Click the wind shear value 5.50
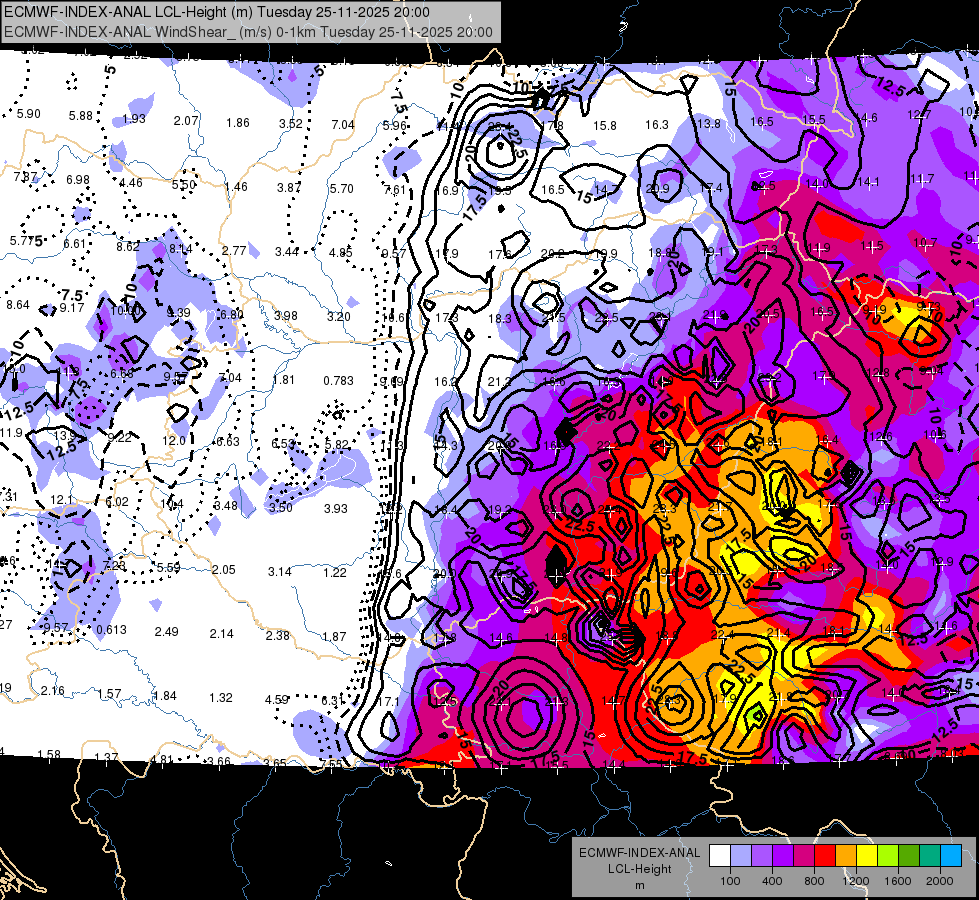979x900 pixels. (x=184, y=184)
